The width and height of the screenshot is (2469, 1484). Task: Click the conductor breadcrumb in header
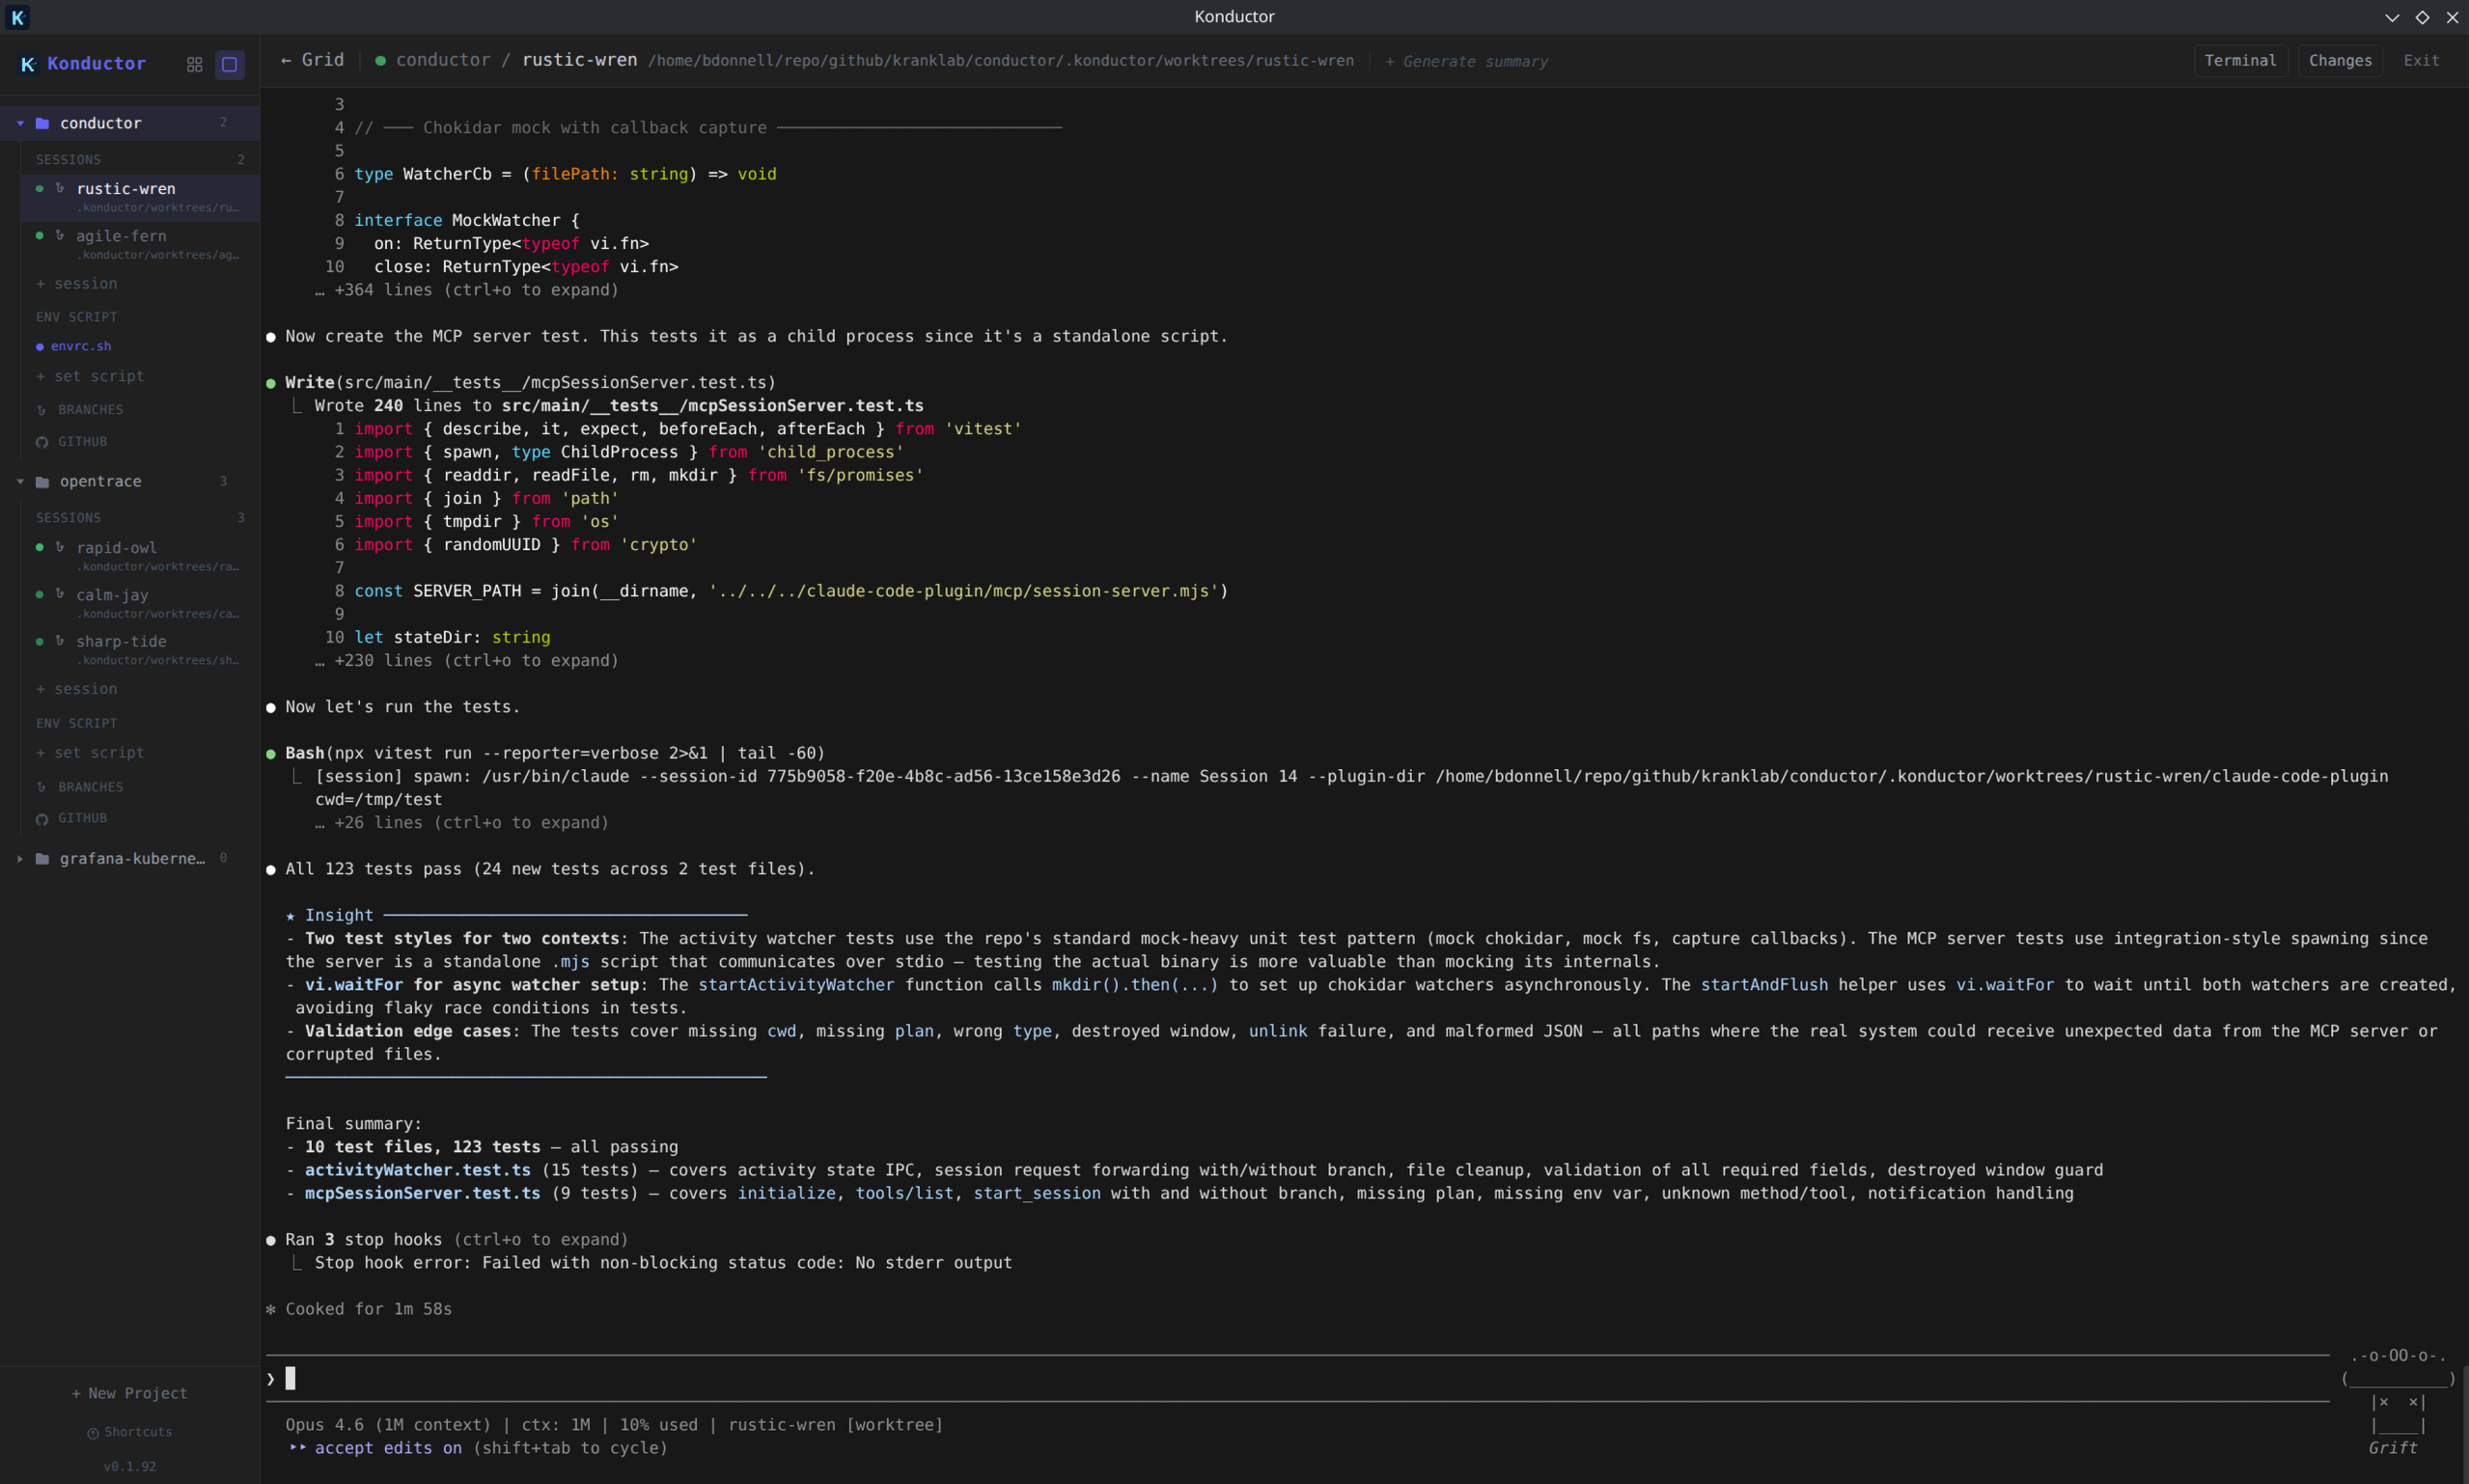(x=443, y=60)
